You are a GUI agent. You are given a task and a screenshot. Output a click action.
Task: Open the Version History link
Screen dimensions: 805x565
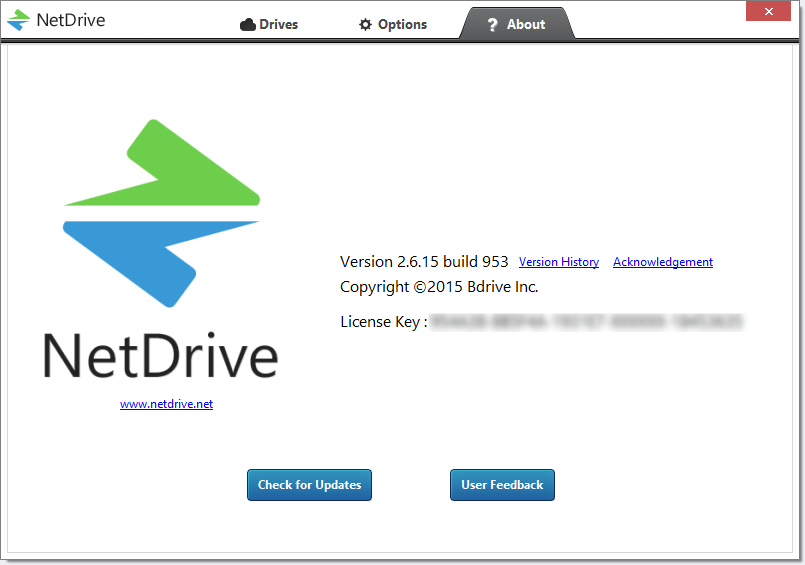pos(559,262)
